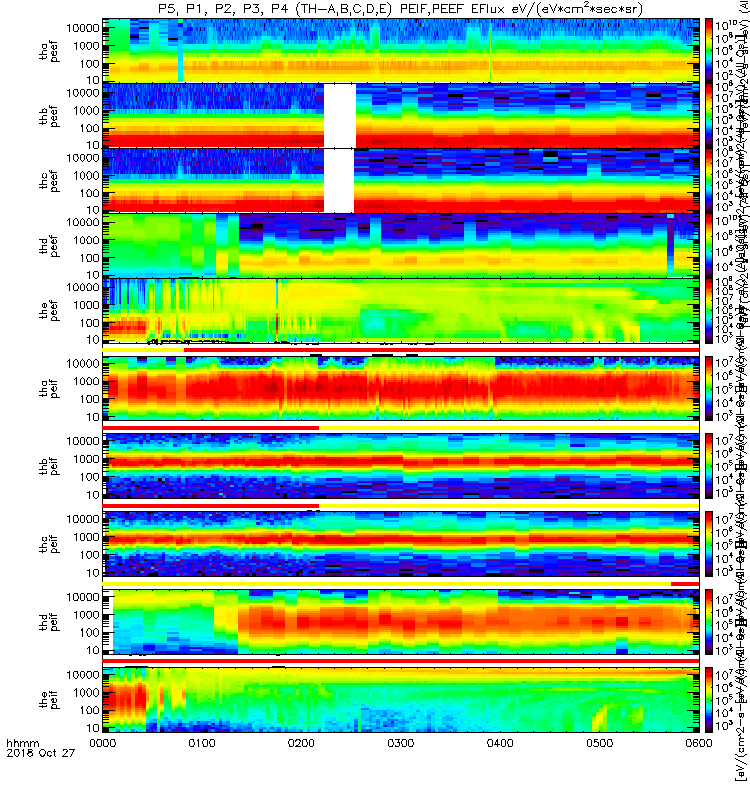750x800 pixels.
Task: Click the thd peif ion spectrogram panel
Action: coord(401,621)
